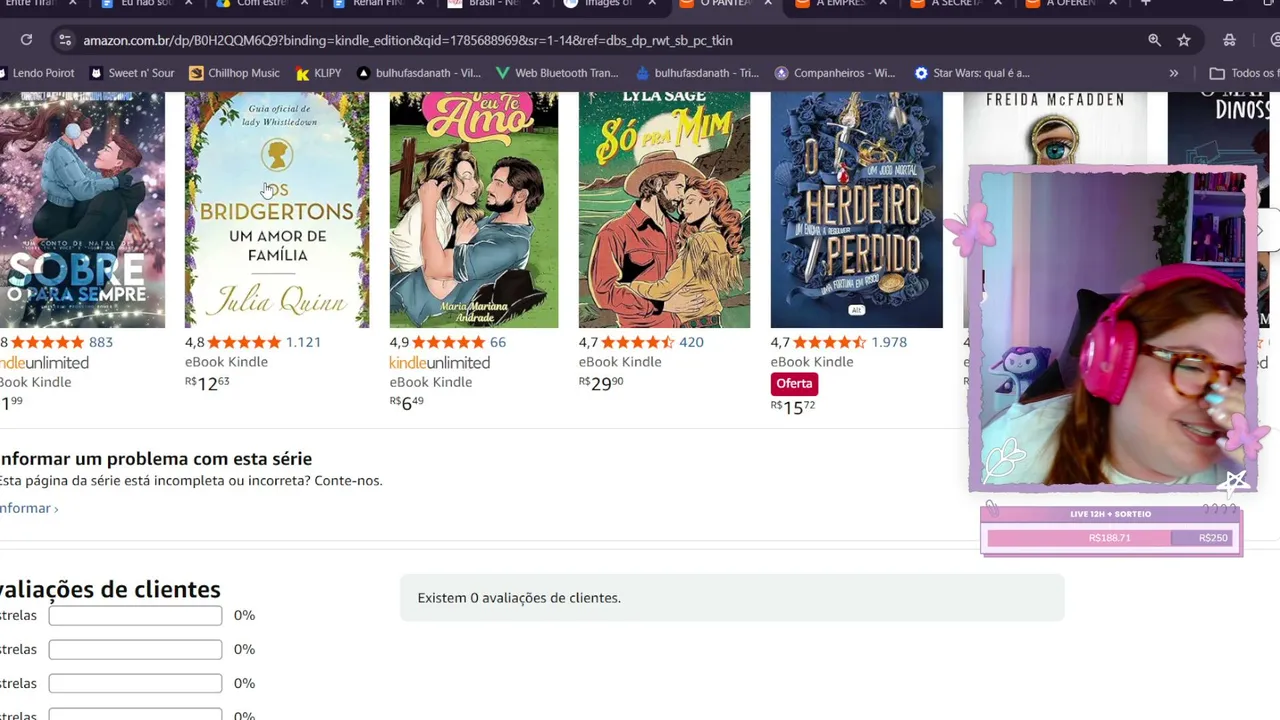Select the R$15,72 offer price

793,406
